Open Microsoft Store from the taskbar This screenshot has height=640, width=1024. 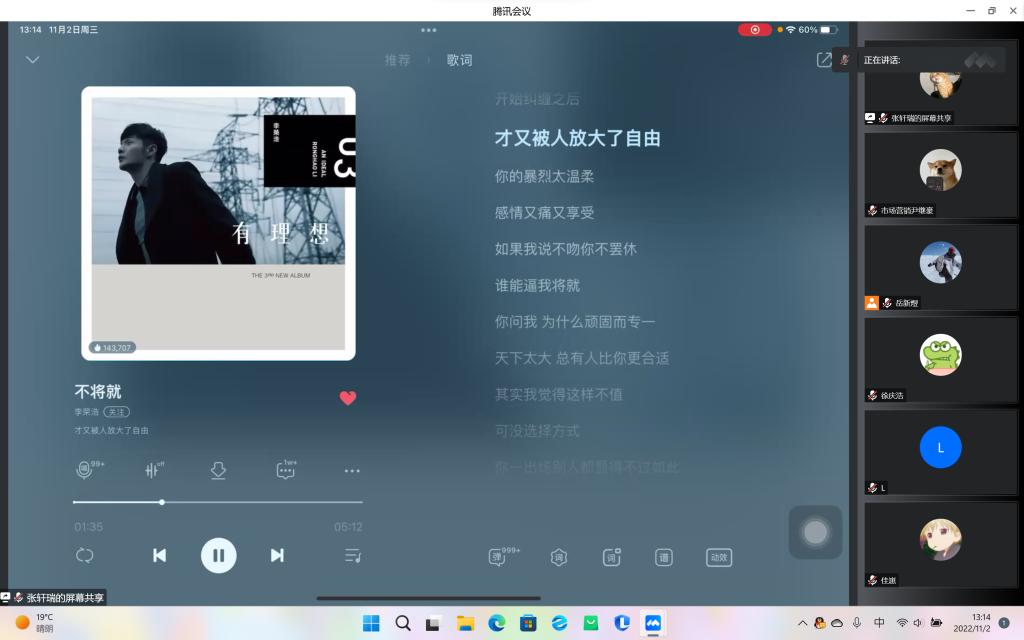tap(528, 623)
